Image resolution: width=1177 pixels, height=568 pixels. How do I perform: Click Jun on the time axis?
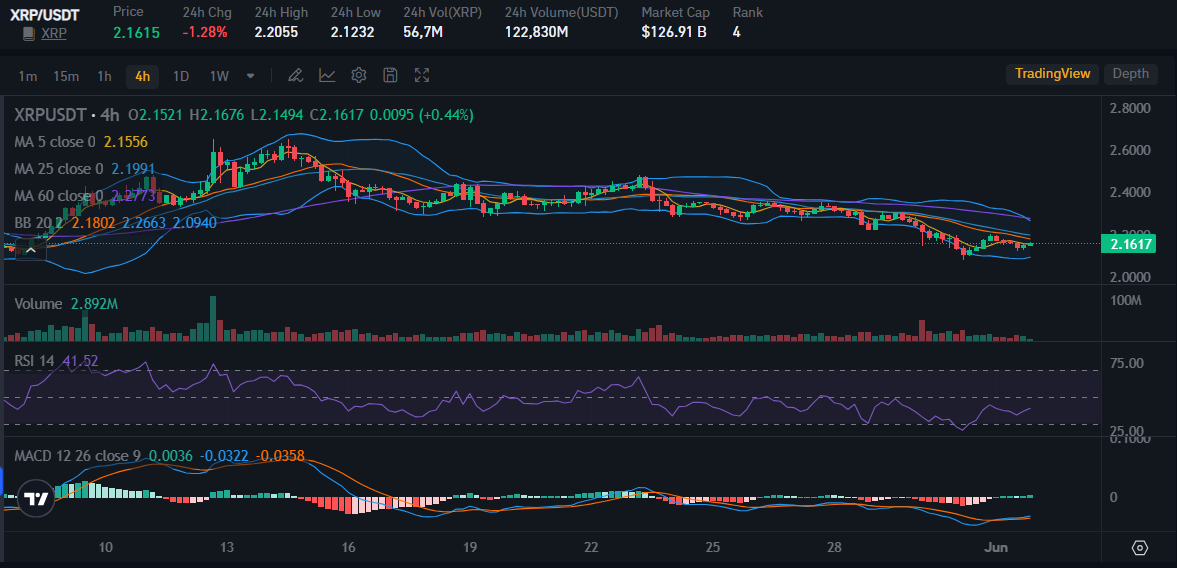click(996, 547)
